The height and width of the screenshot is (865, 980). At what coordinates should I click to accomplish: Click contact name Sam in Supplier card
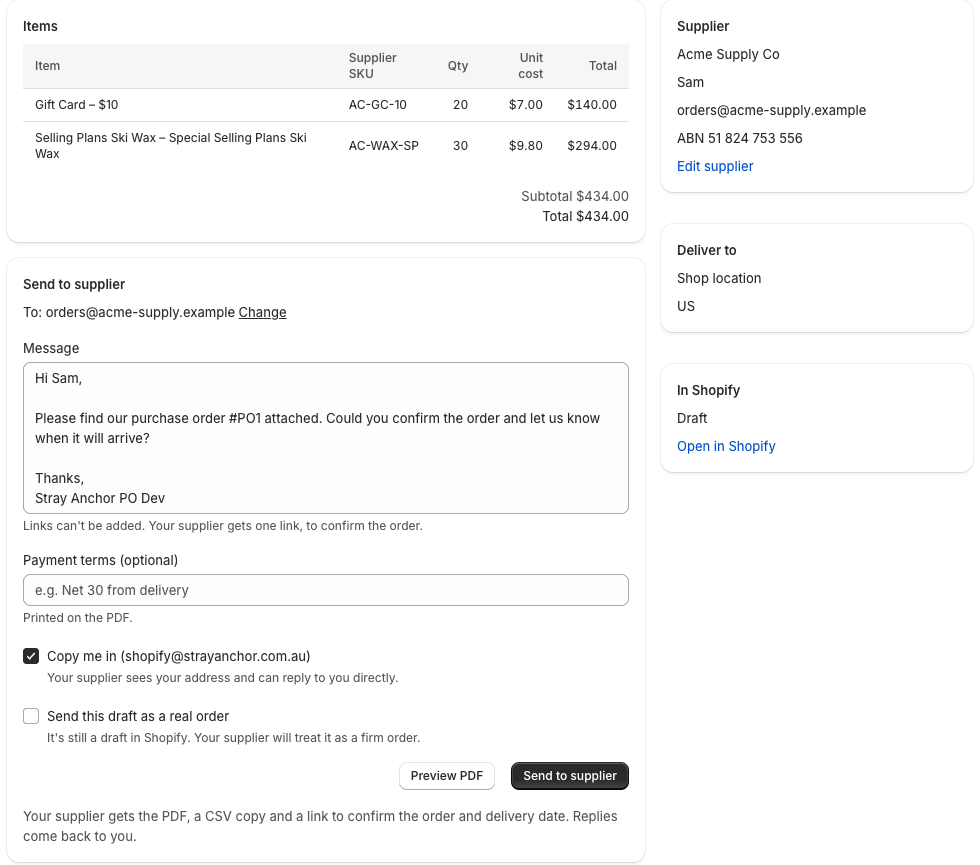click(690, 82)
